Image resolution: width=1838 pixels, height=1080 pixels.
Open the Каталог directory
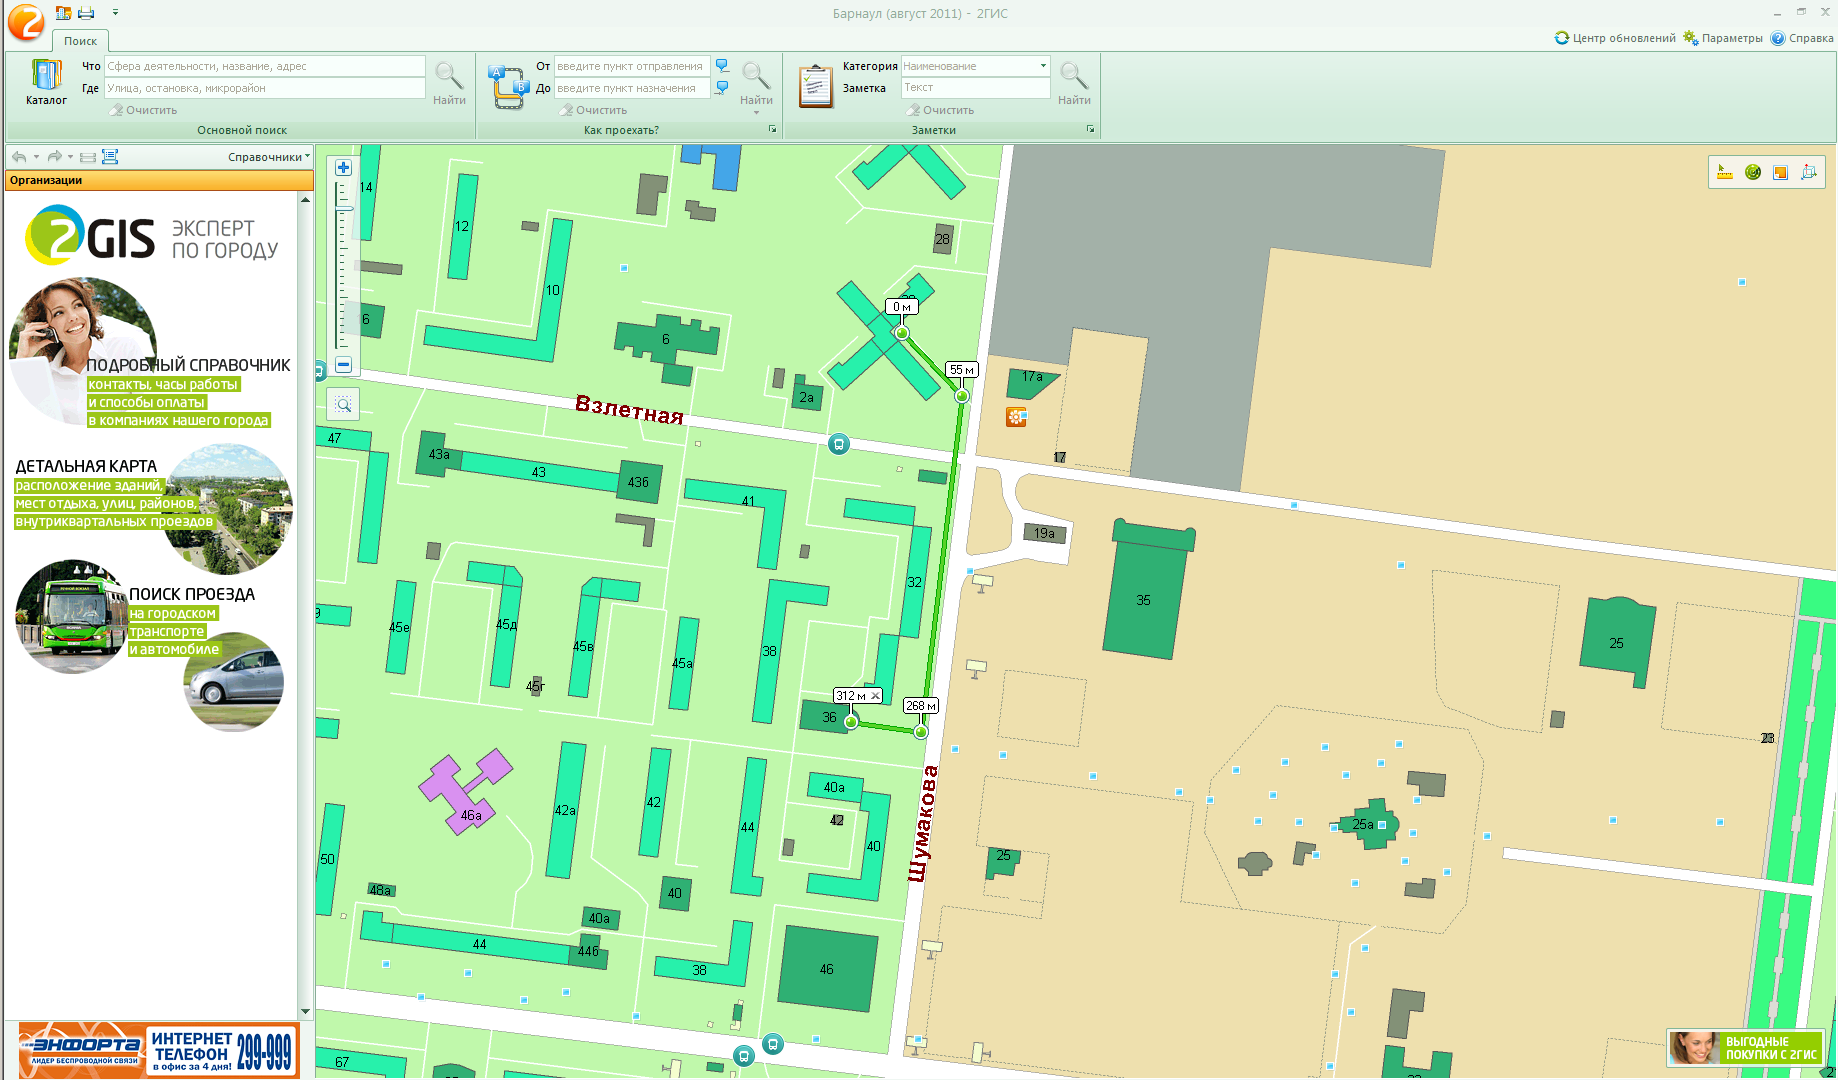[x=46, y=82]
